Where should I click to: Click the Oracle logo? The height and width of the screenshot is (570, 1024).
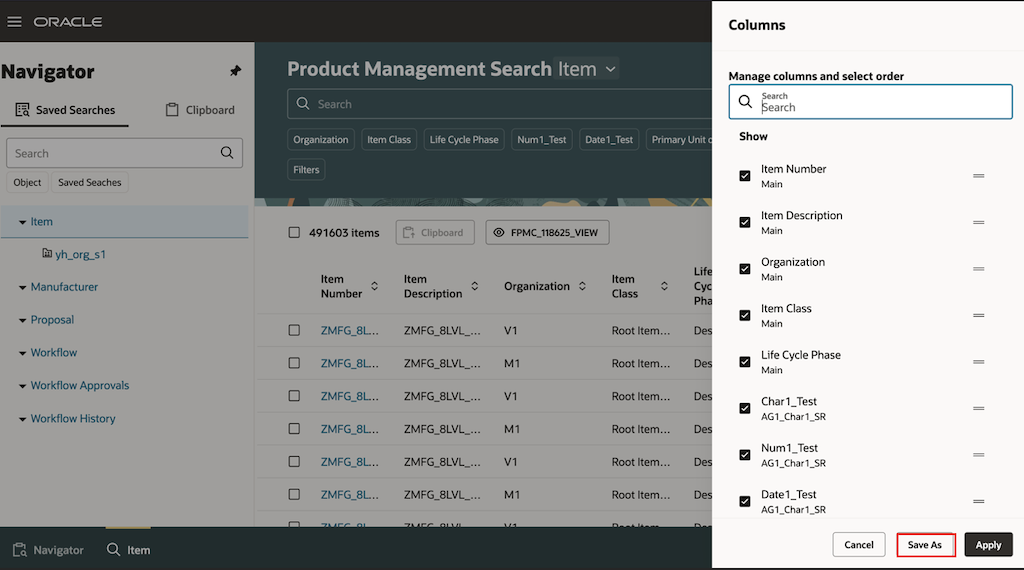coord(68,22)
